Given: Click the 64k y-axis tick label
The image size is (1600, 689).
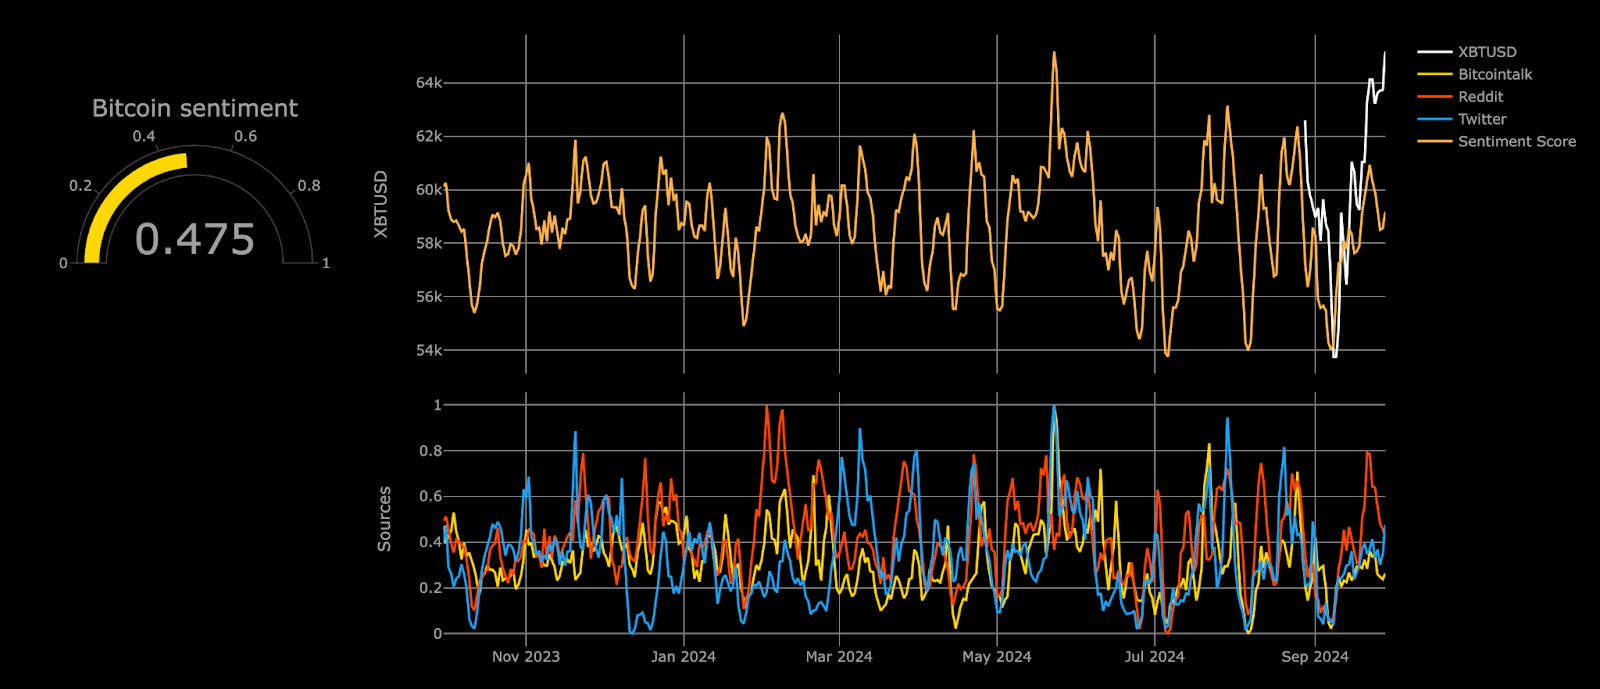Looking at the screenshot, I should tap(429, 83).
